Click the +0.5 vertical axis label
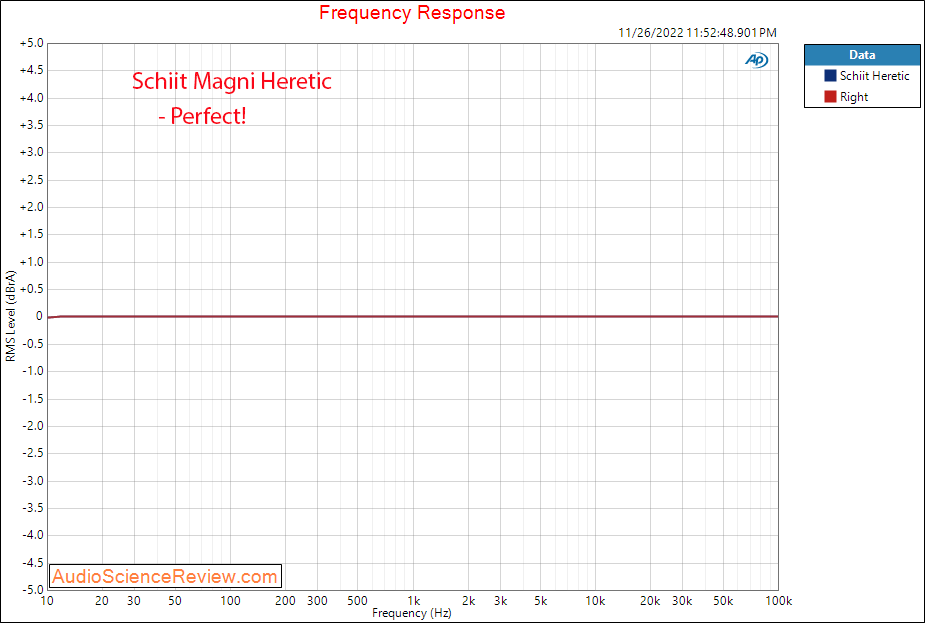Viewport: 925px width, 623px height. [31, 289]
